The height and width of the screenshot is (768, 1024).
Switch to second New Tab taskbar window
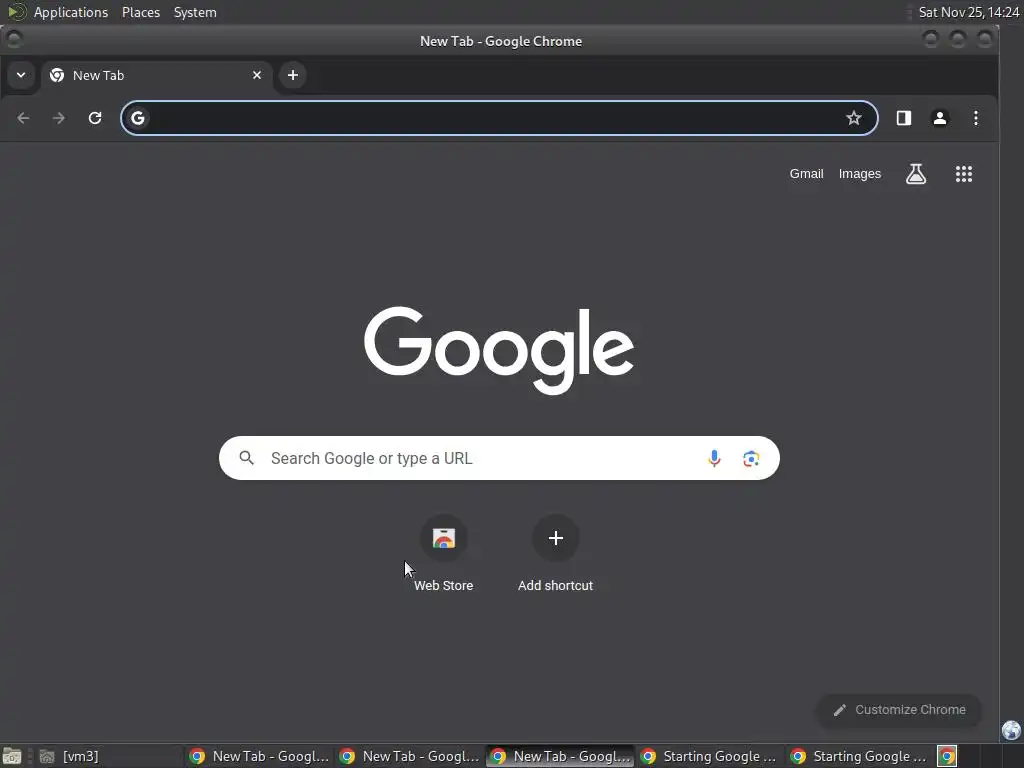coord(409,756)
